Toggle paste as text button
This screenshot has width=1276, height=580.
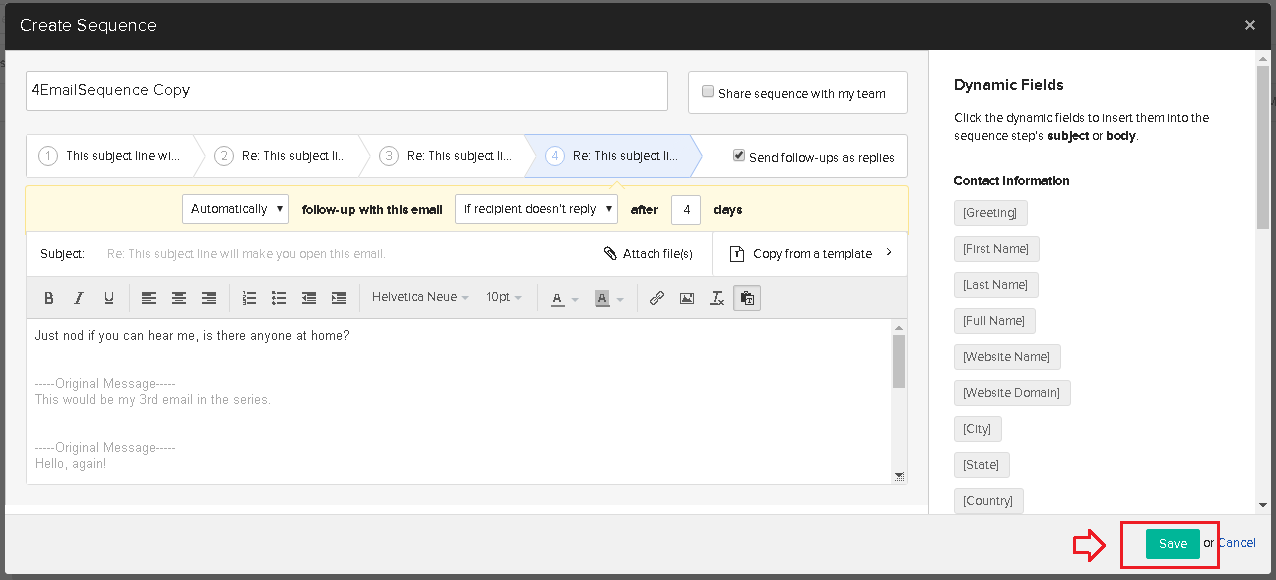pyautogui.click(x=747, y=298)
